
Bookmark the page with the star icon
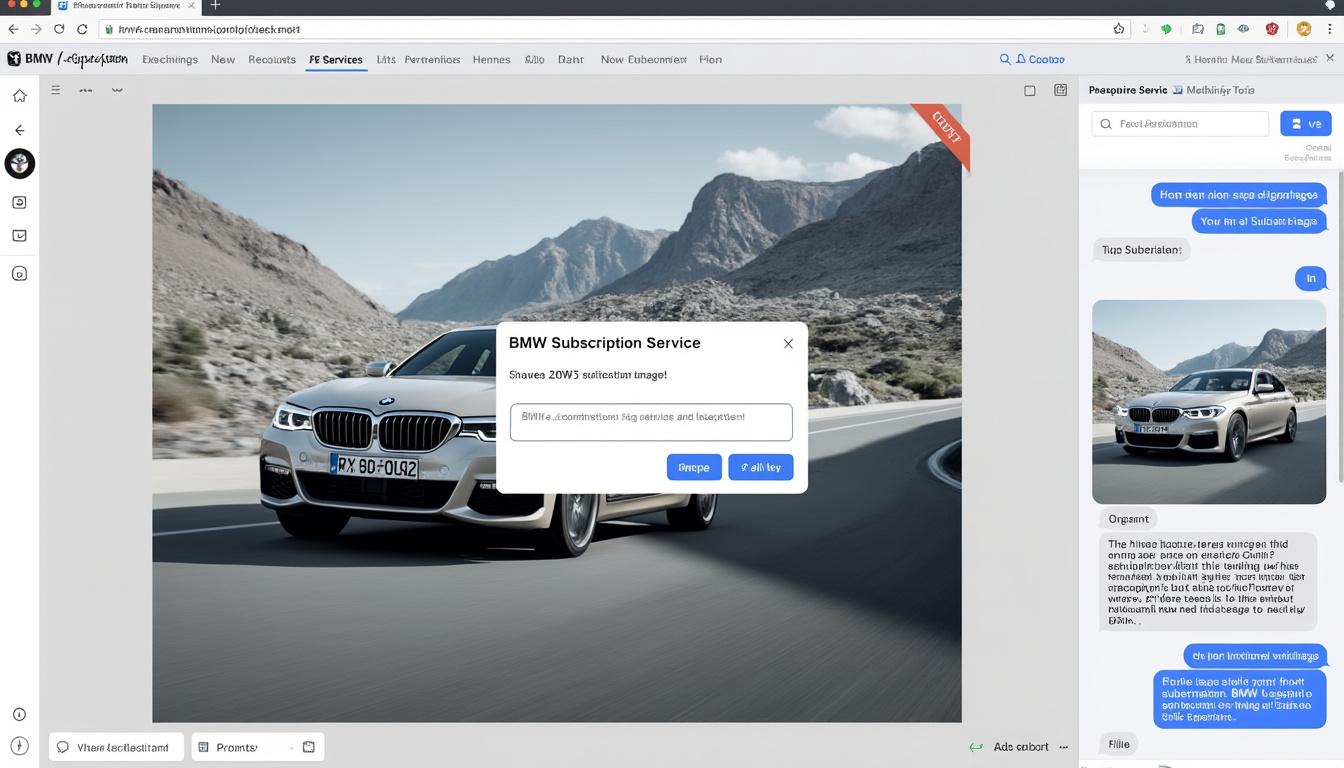pos(1119,29)
